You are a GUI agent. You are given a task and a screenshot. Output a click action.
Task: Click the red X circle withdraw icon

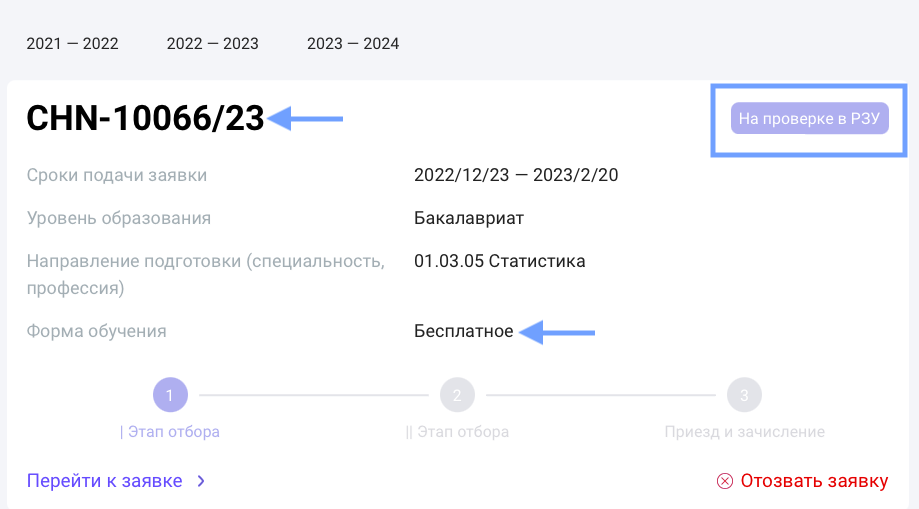(725, 481)
